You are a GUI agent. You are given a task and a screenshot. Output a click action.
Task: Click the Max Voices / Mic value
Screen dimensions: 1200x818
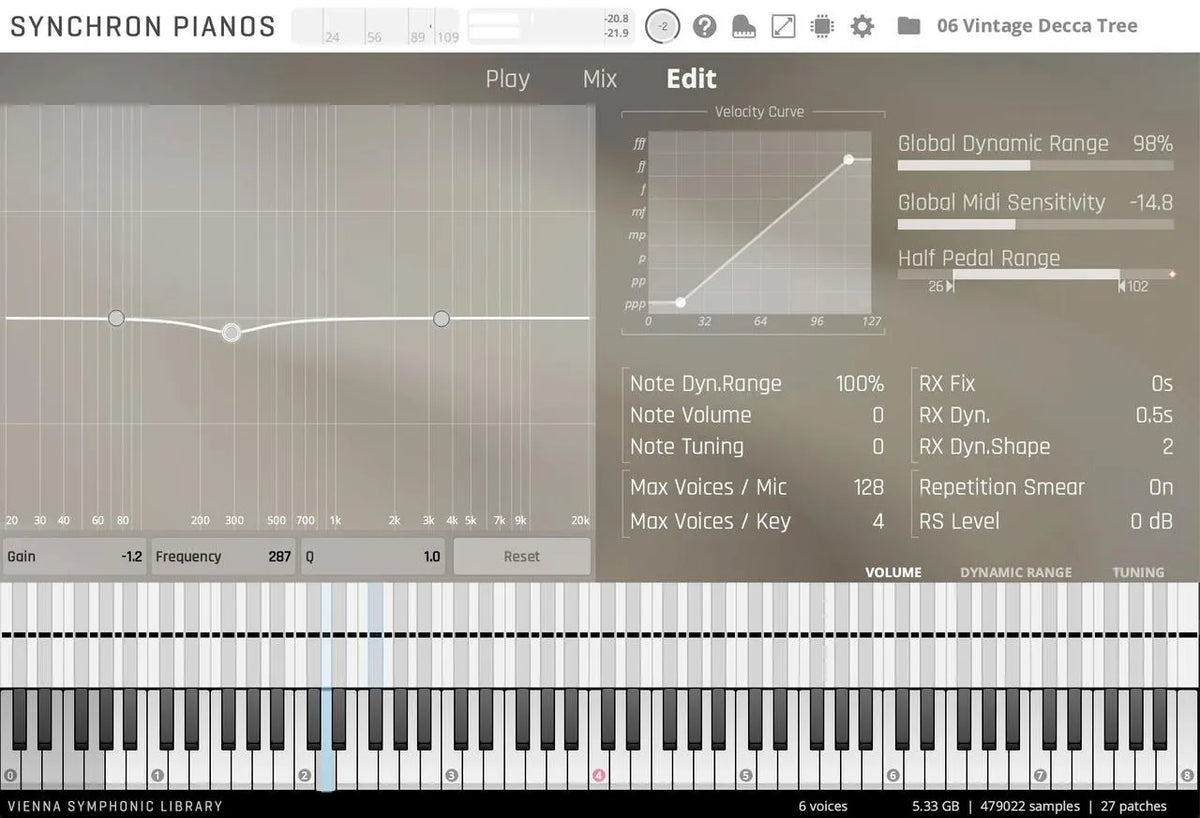(x=868, y=487)
